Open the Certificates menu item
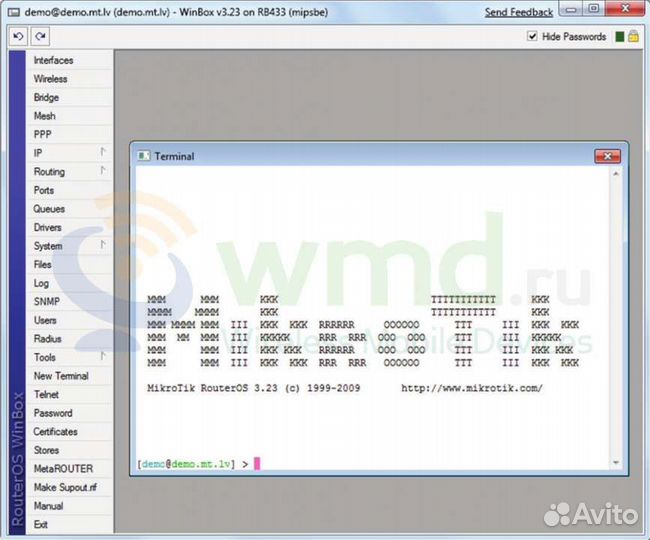The image size is (650, 540). (x=69, y=432)
